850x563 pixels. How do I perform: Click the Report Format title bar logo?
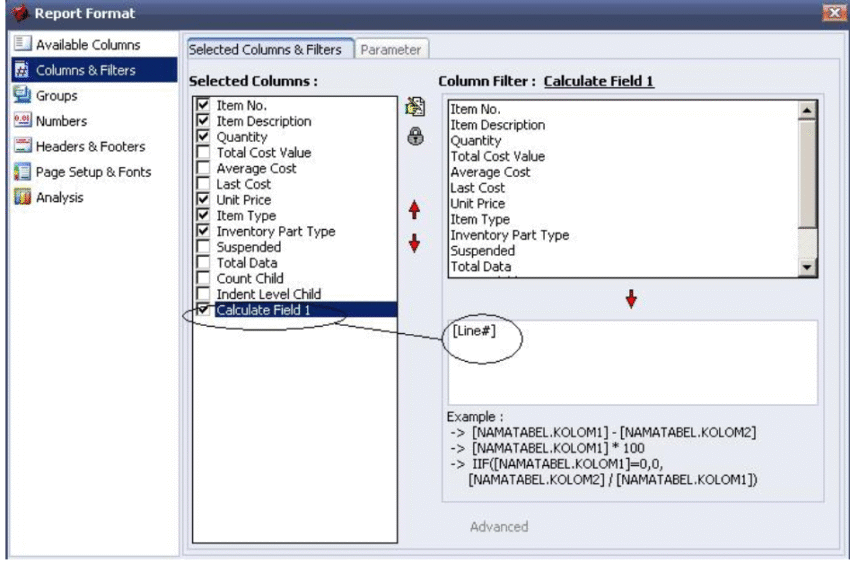click(19, 13)
